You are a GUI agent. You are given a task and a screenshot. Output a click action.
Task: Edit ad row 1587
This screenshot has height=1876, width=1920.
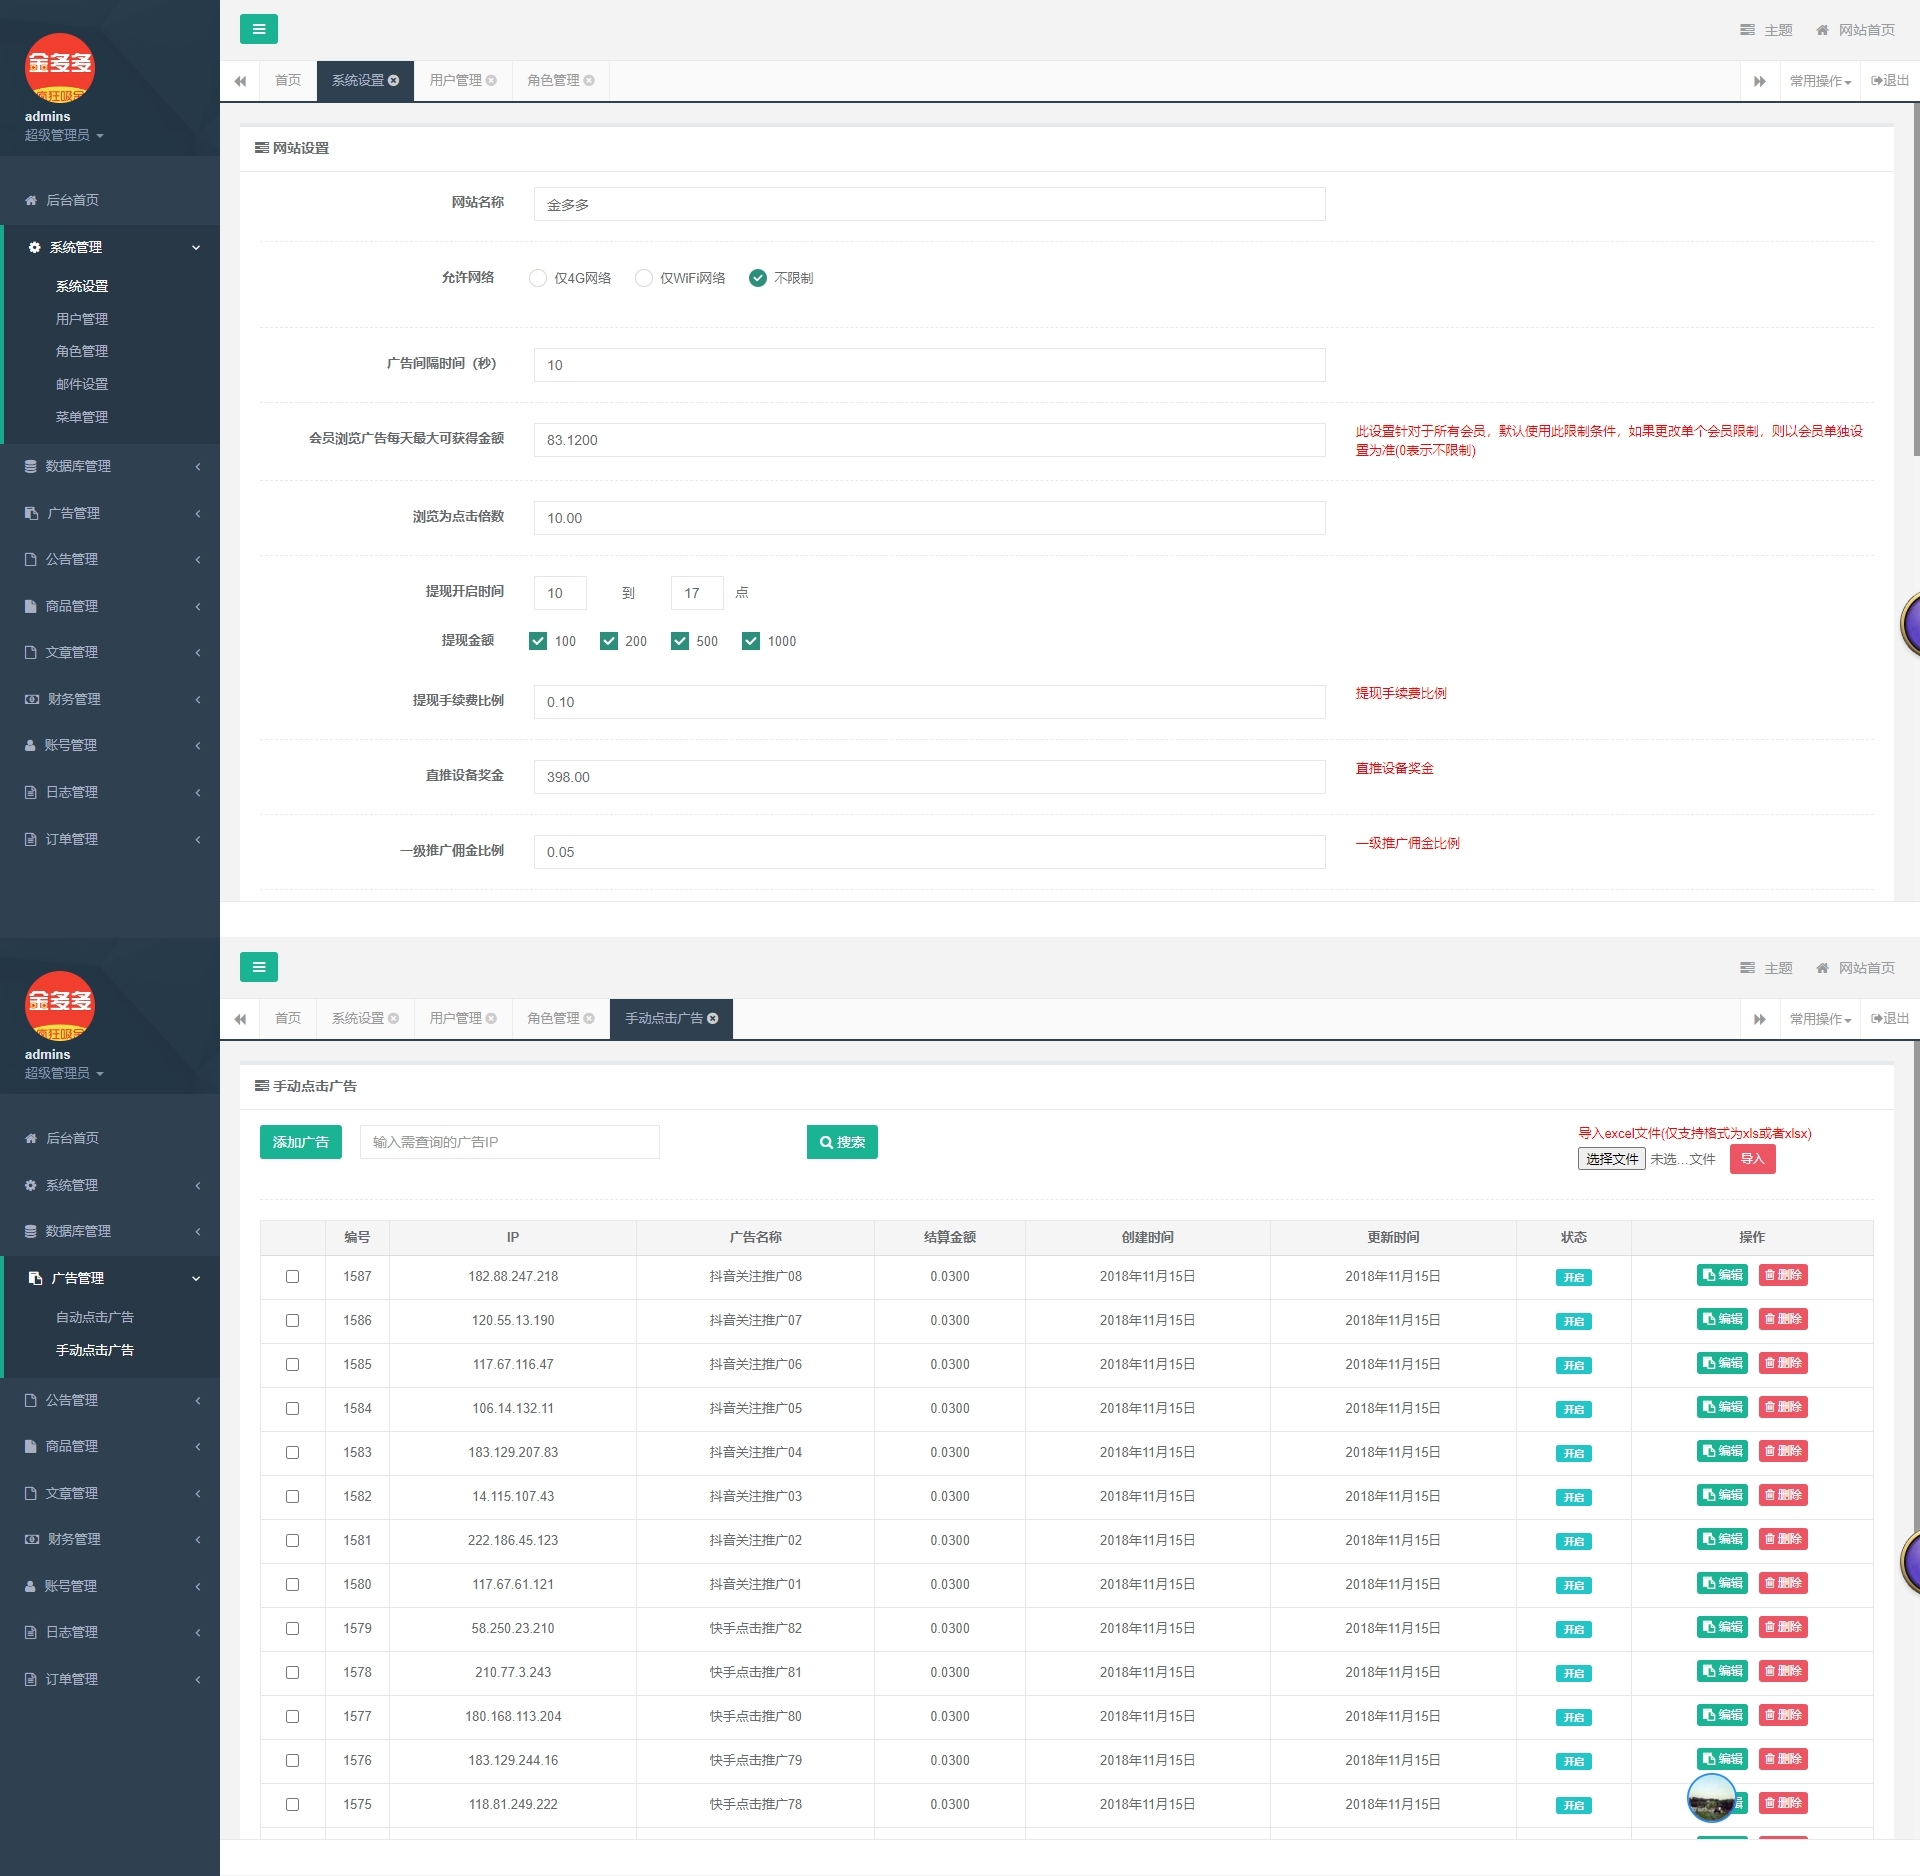click(1722, 1275)
